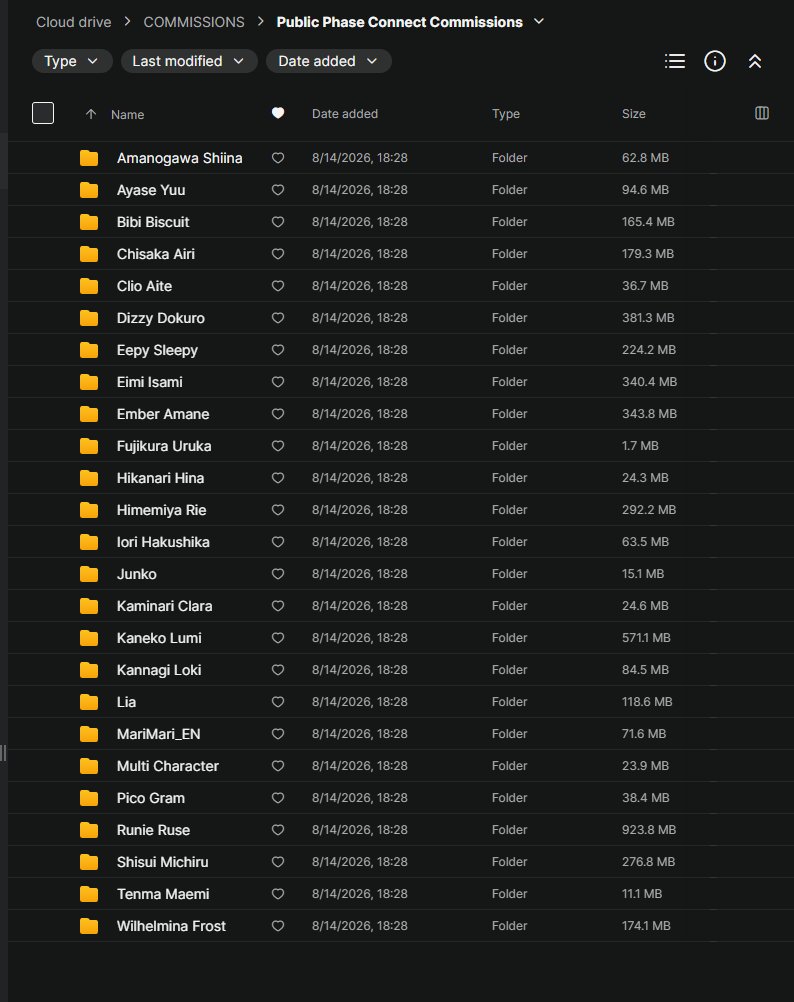Image resolution: width=794 pixels, height=1002 pixels.
Task: Favorite the Ayase Yuu folder heart
Action: [278, 190]
